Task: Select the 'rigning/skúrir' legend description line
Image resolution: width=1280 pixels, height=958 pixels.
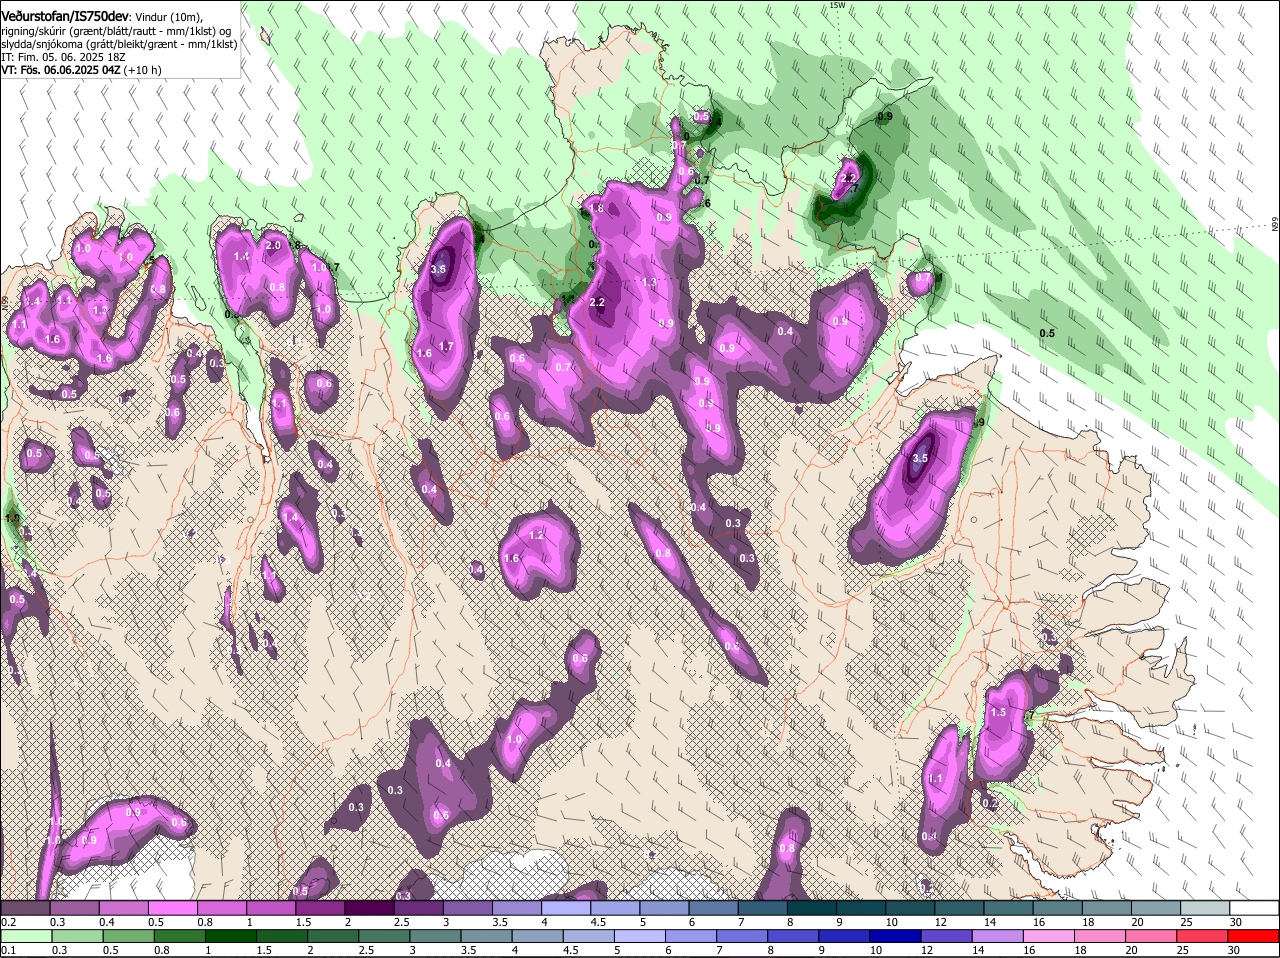Action: tap(116, 31)
